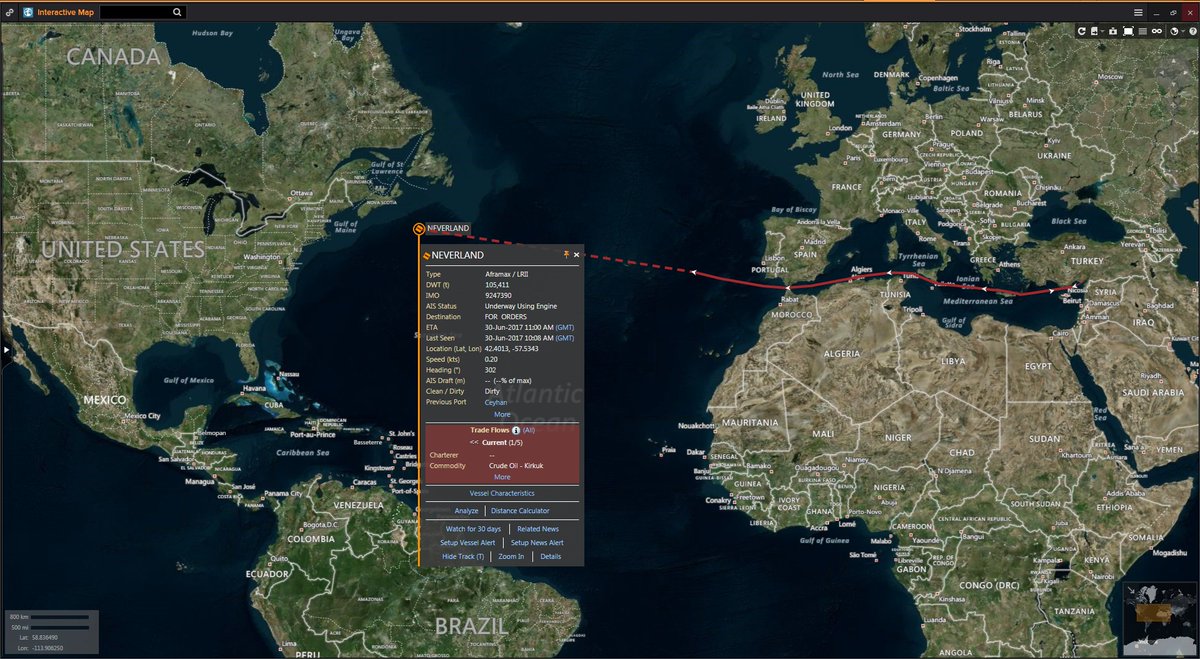Screen dimensions: 1200x659
Task: Click More below Previous Port
Action: tap(502, 414)
